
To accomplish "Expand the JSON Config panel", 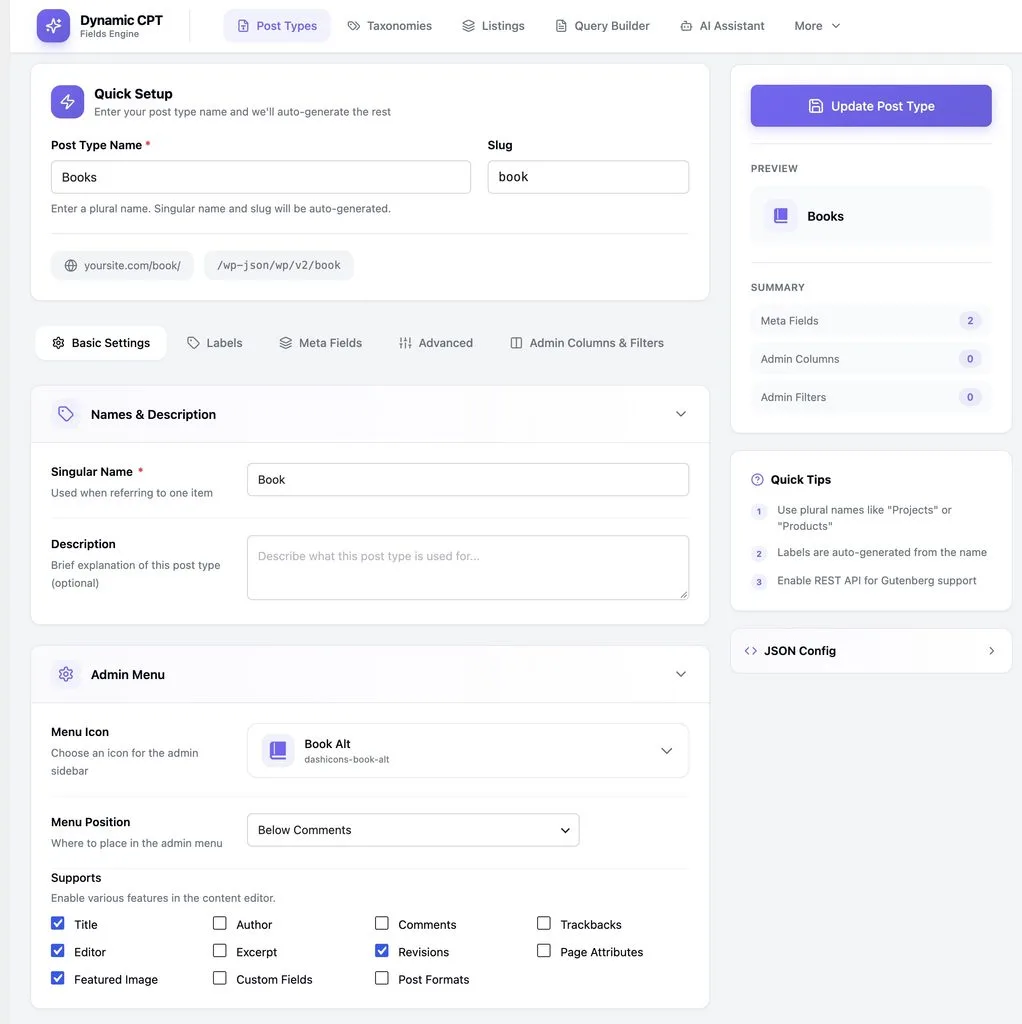I will [x=870, y=650].
